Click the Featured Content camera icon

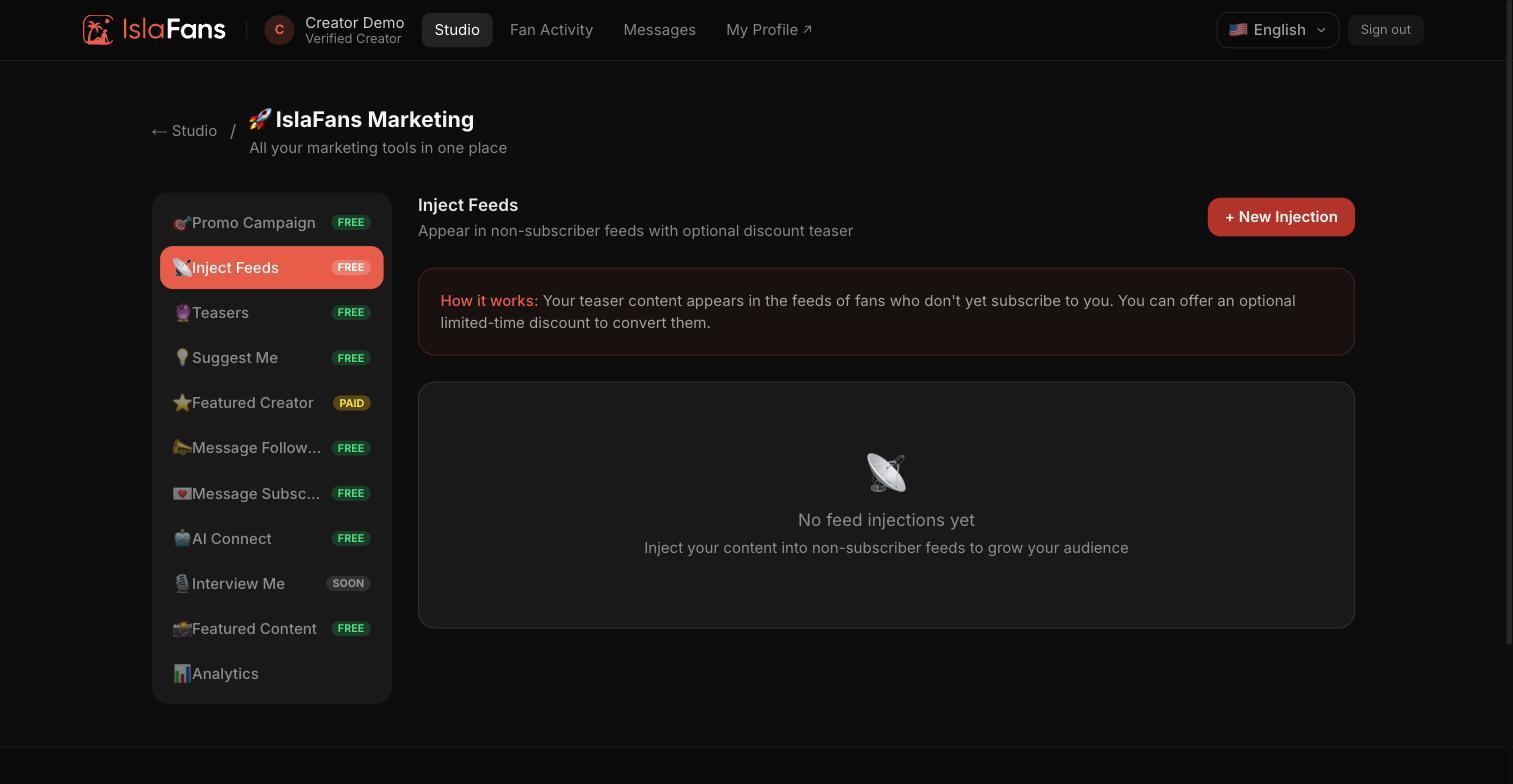(x=182, y=629)
